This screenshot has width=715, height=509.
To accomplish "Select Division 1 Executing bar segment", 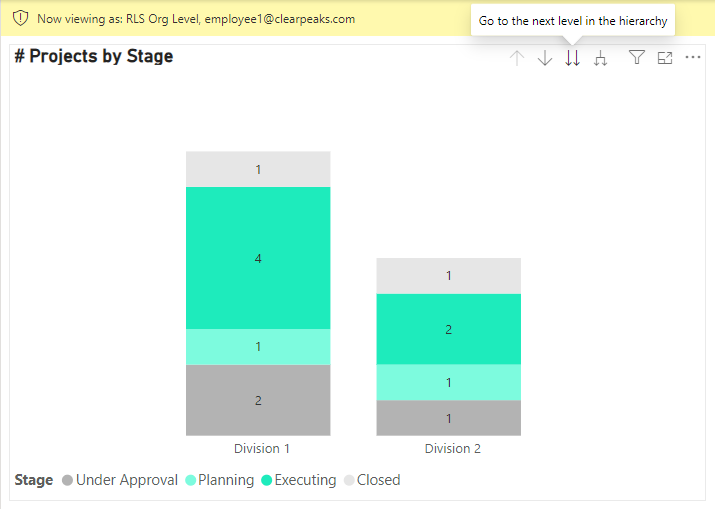I will (258, 258).
